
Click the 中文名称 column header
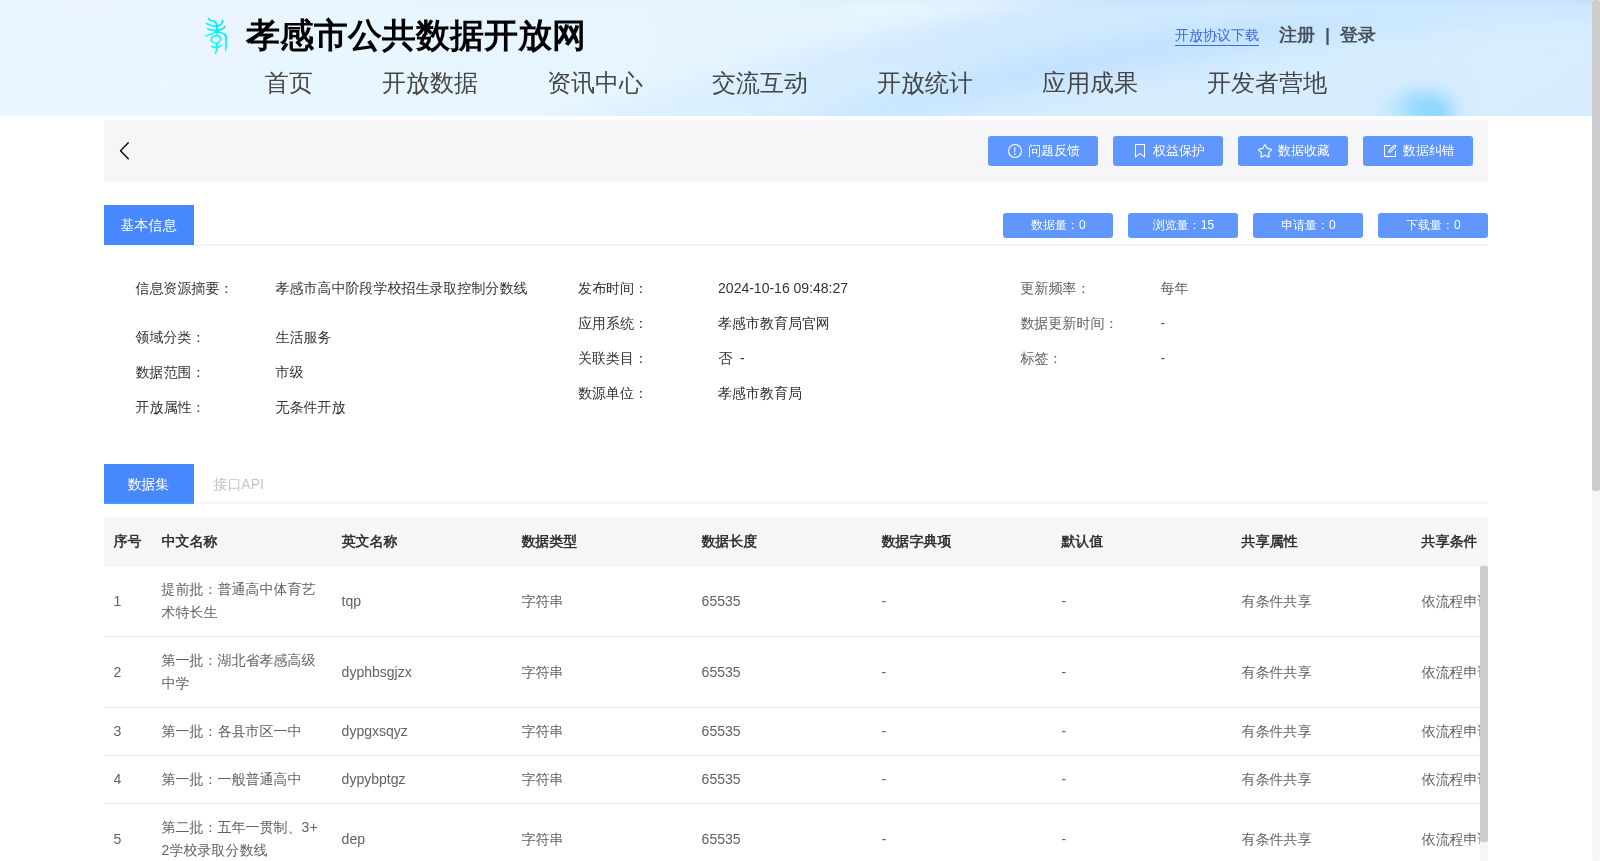tap(189, 541)
